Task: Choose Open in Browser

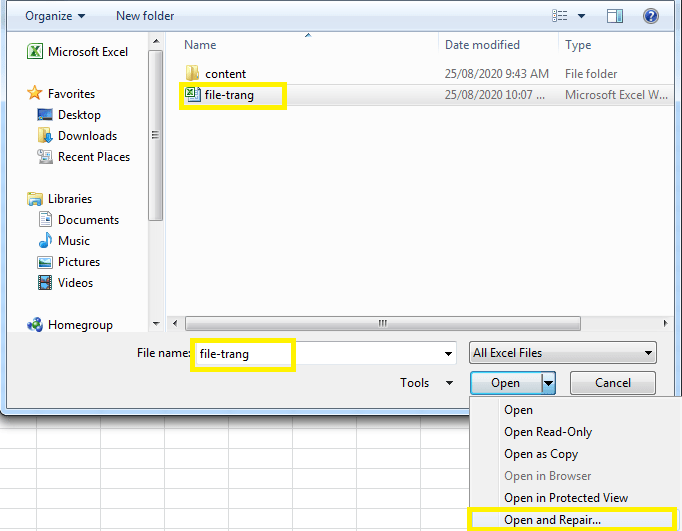Action: 548,476
